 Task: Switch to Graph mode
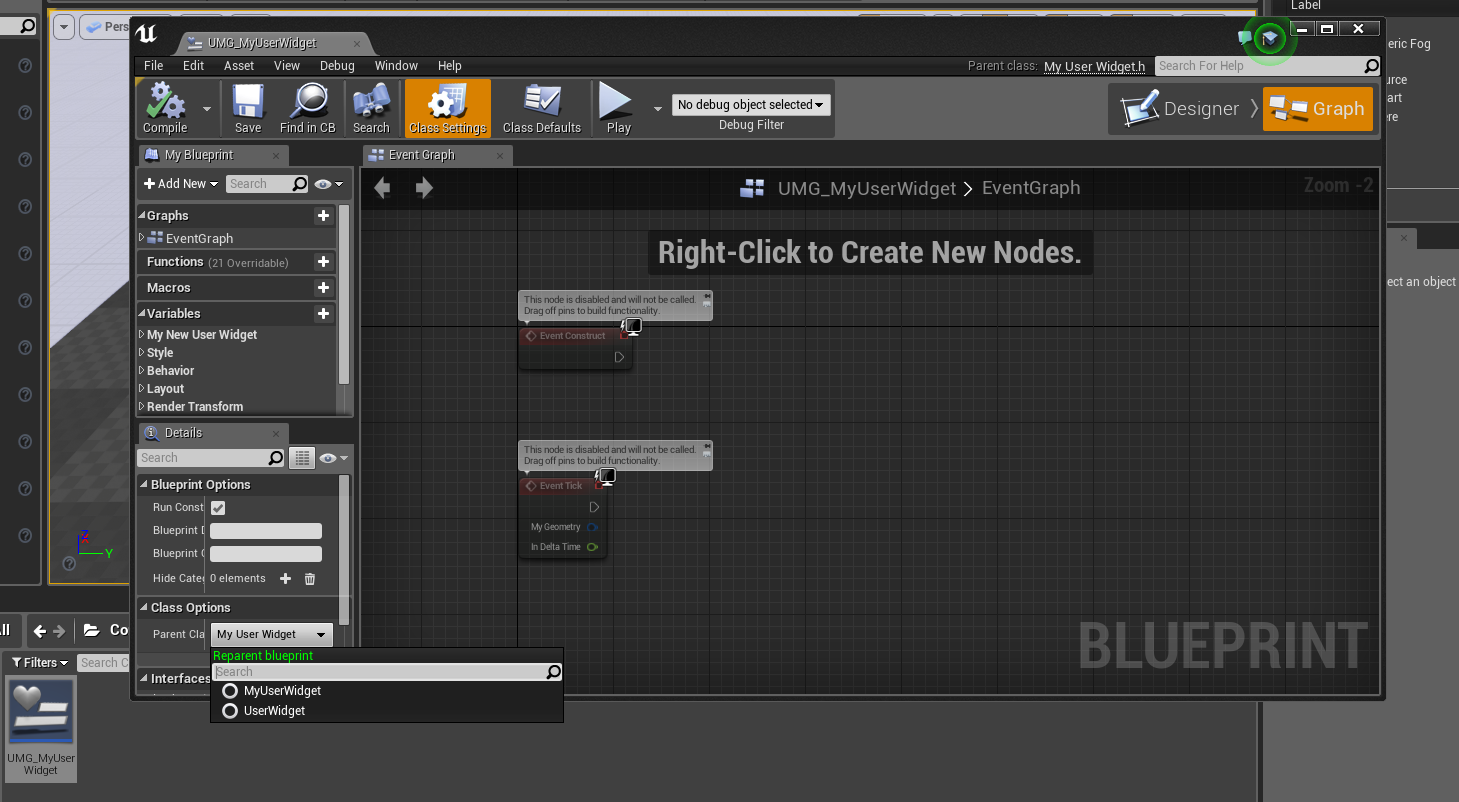pyautogui.click(x=1318, y=109)
